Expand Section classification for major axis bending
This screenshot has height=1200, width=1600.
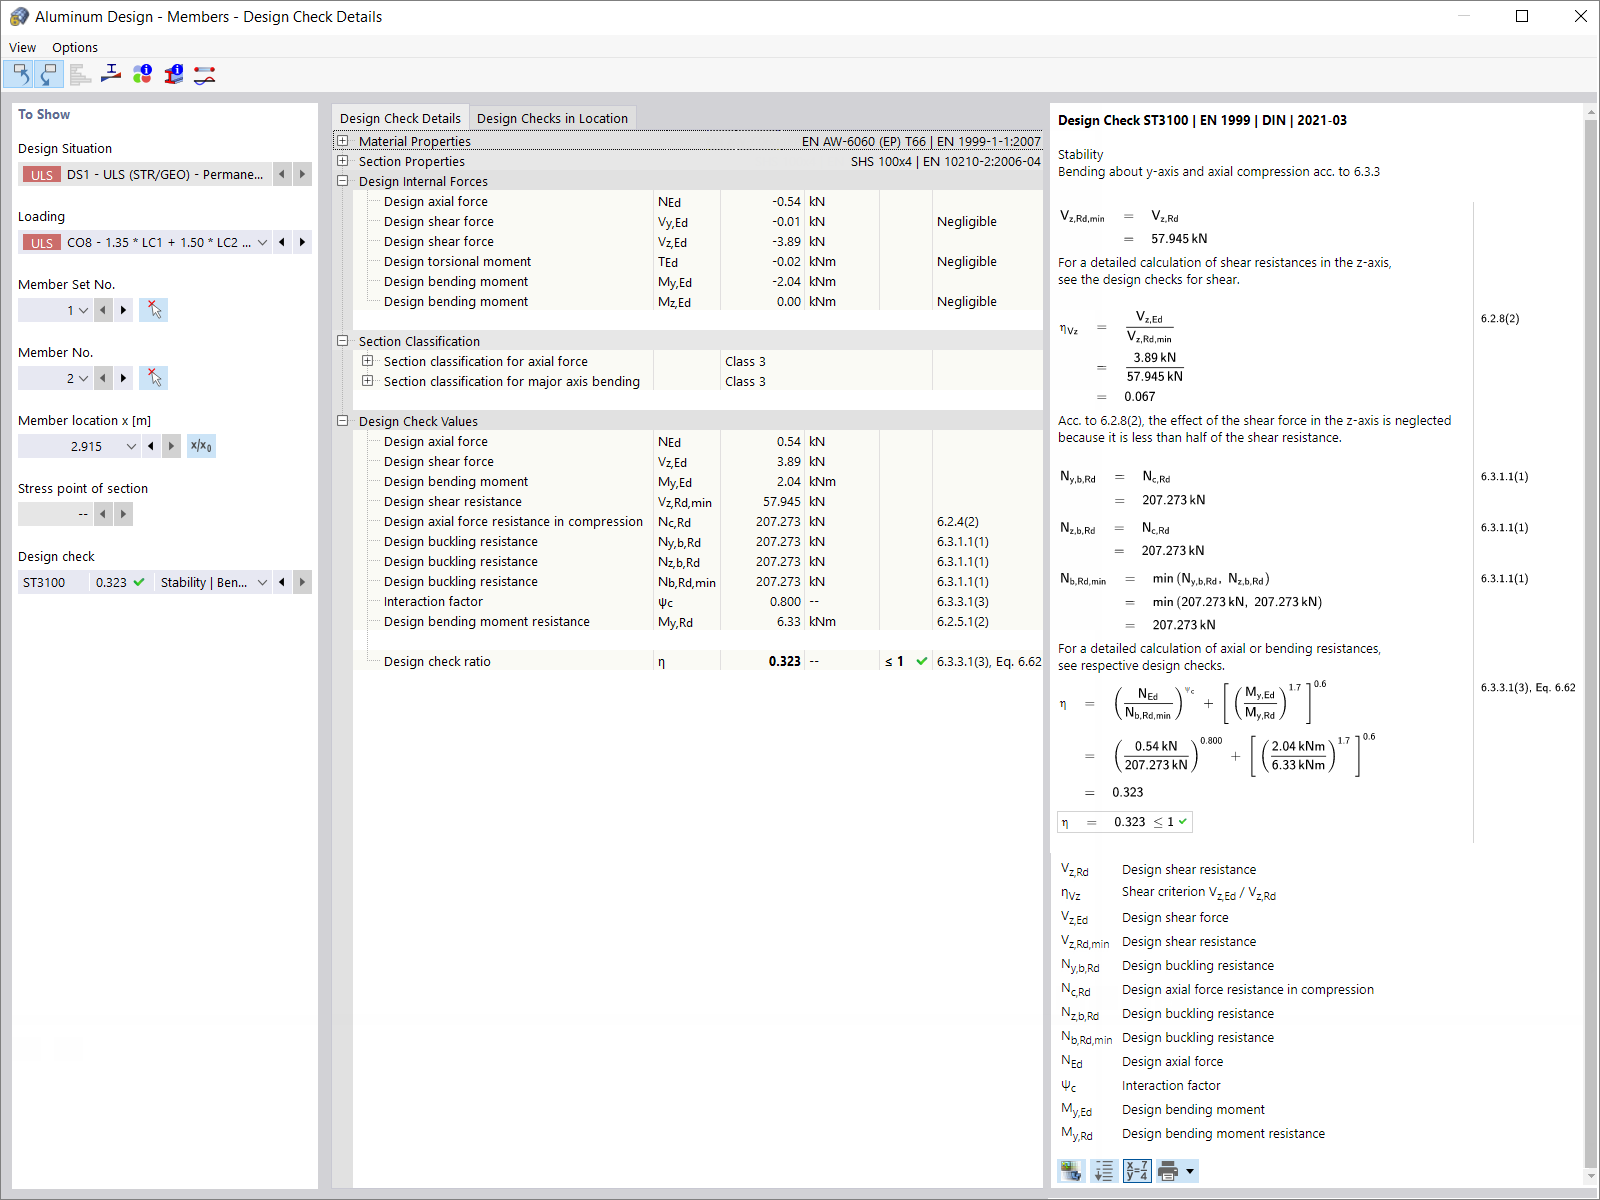coord(368,381)
